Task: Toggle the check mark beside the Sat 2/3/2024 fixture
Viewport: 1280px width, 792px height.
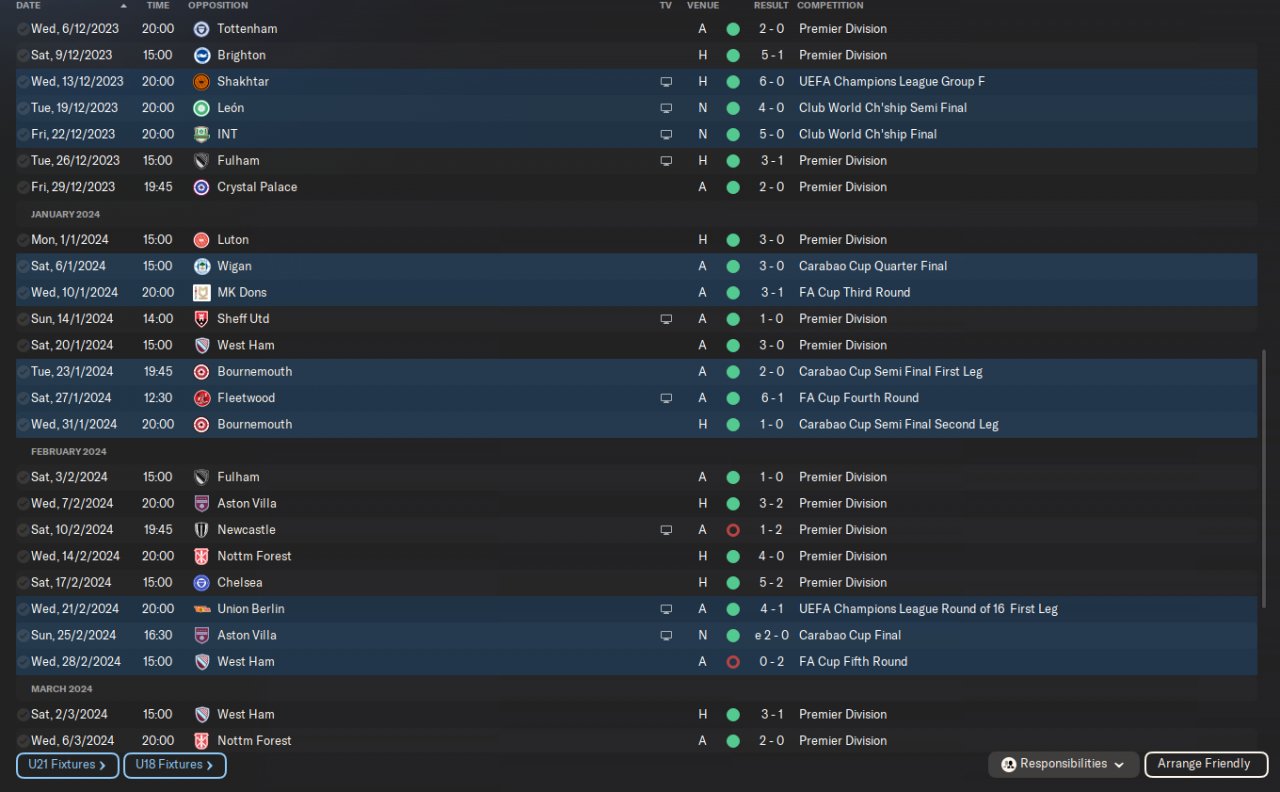Action: [23, 715]
